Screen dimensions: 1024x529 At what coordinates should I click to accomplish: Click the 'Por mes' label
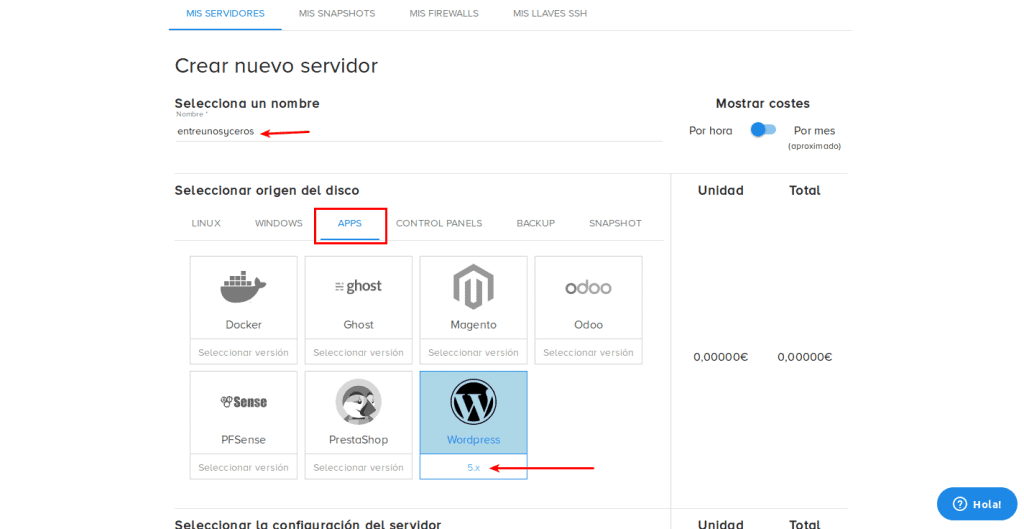coord(814,131)
